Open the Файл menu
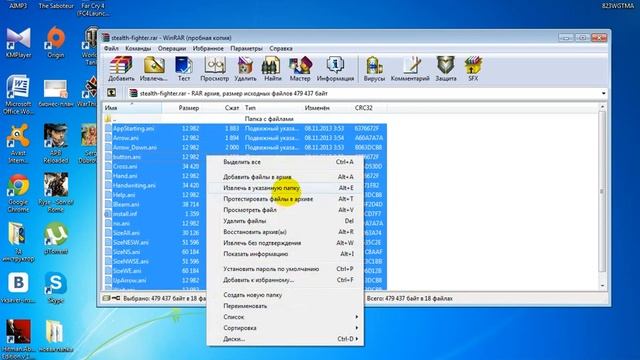 point(111,48)
